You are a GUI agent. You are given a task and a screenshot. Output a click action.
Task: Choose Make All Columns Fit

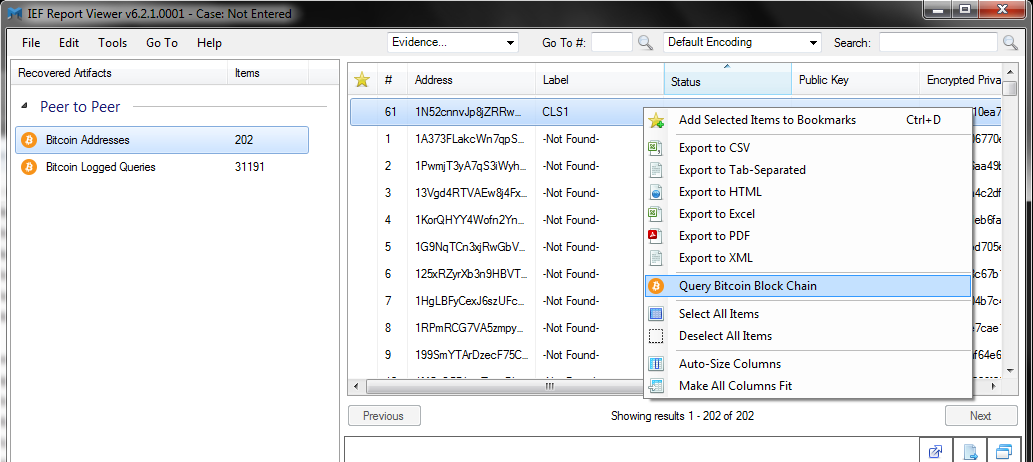point(808,386)
